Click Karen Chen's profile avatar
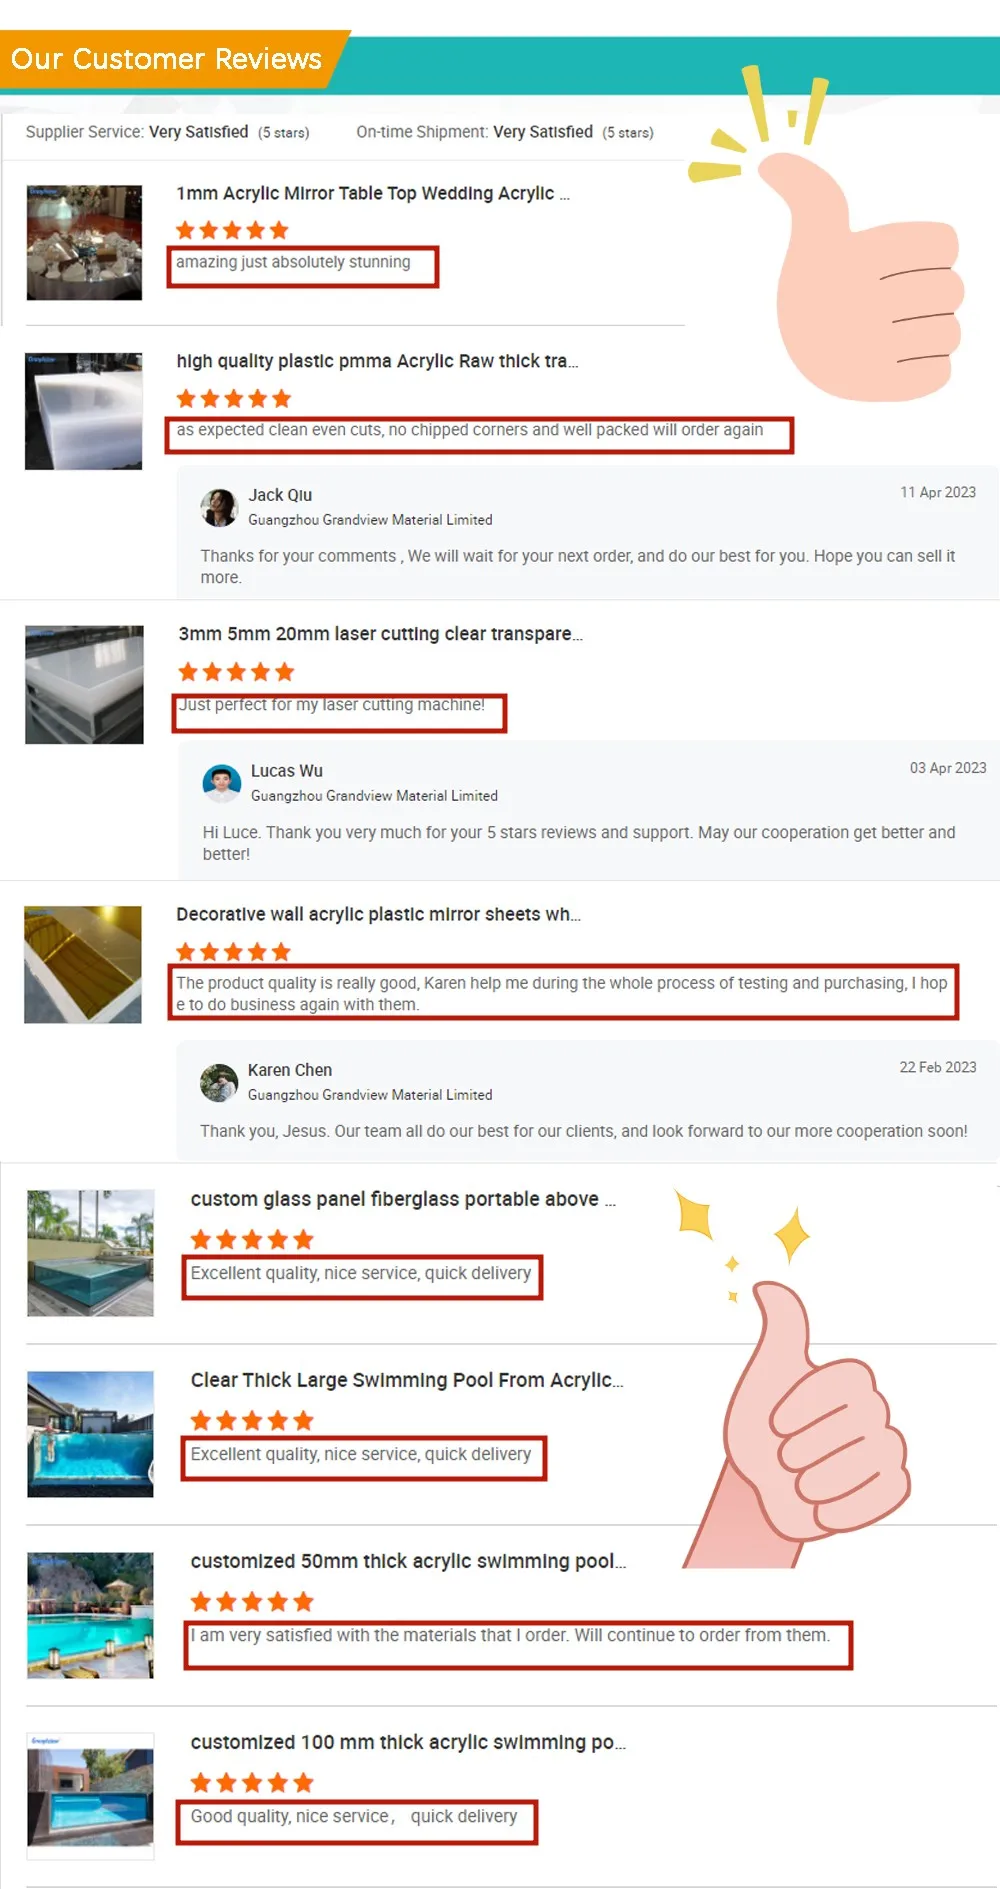This screenshot has height=1889, width=1000. [x=219, y=1082]
